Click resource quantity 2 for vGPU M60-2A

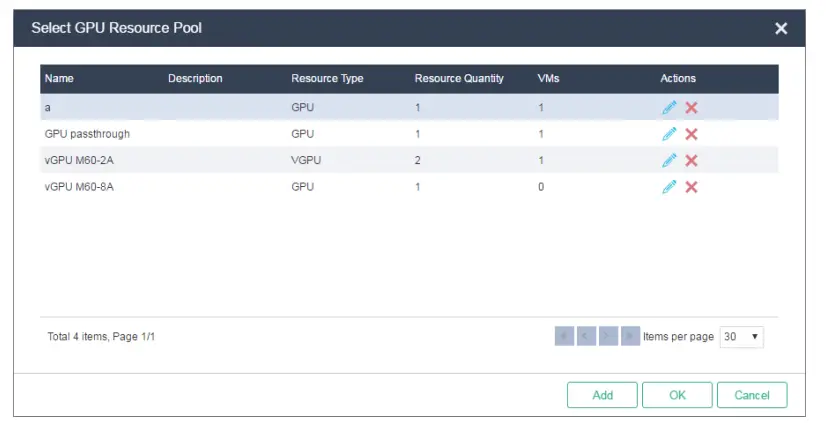coord(417,160)
